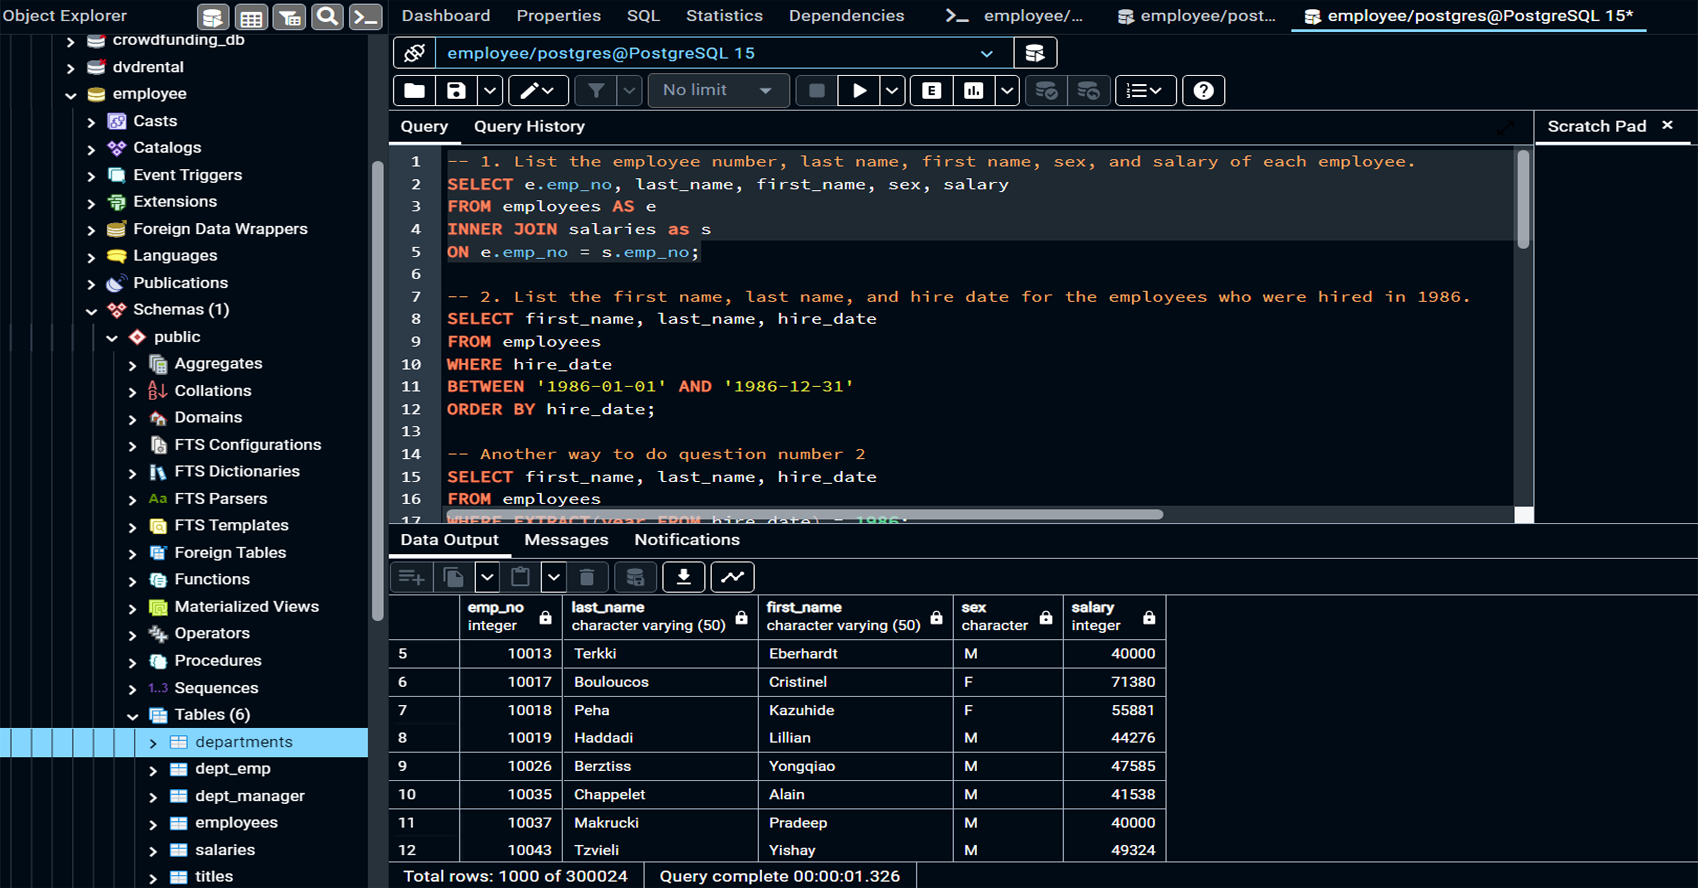Launch the PSQL tool from Object Explorer
The height and width of the screenshot is (888, 1698).
[365, 17]
